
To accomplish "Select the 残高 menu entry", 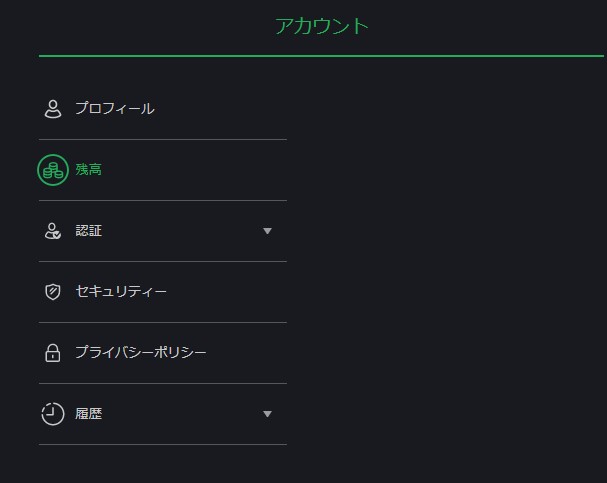I will click(89, 170).
